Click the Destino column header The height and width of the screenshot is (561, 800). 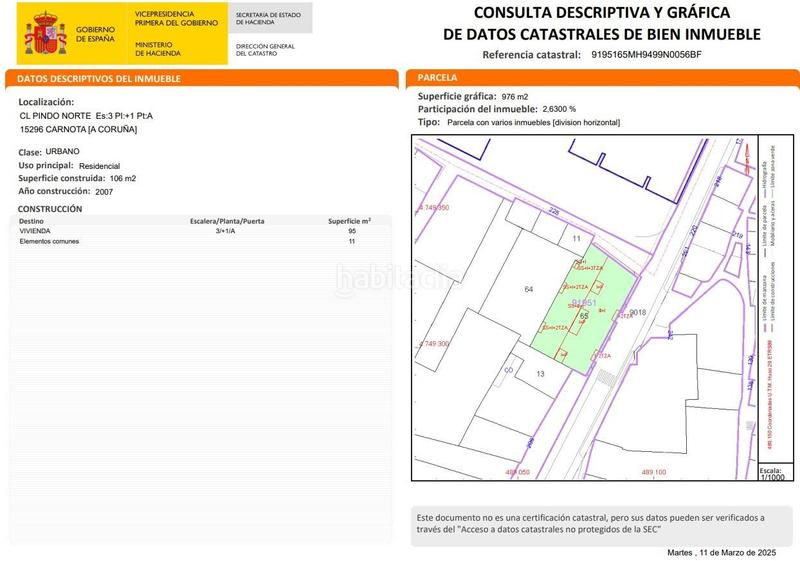[x=33, y=220]
